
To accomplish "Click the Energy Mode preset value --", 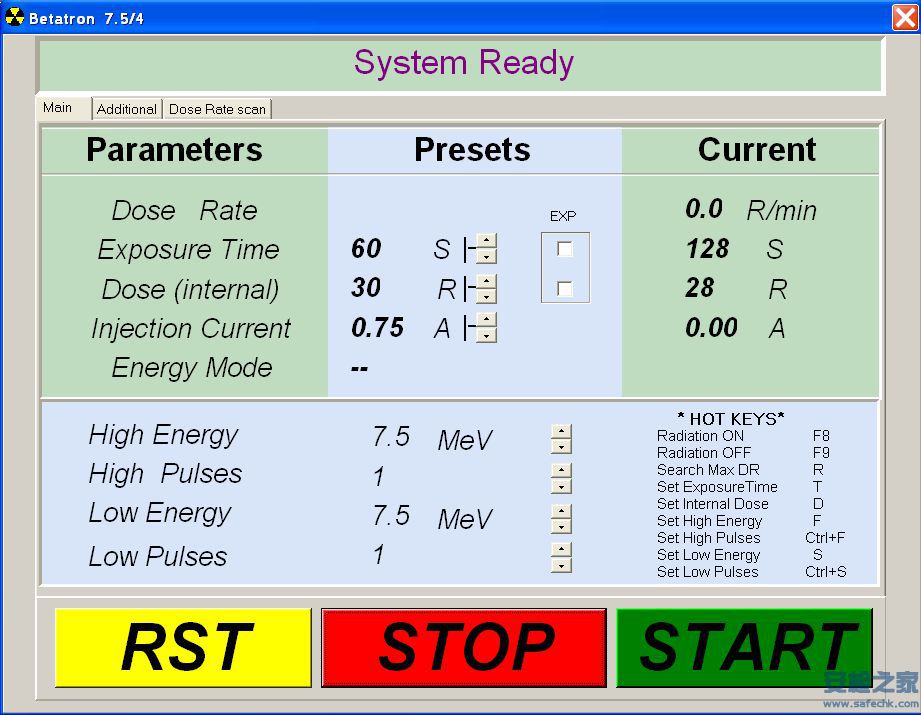I will tap(359, 368).
